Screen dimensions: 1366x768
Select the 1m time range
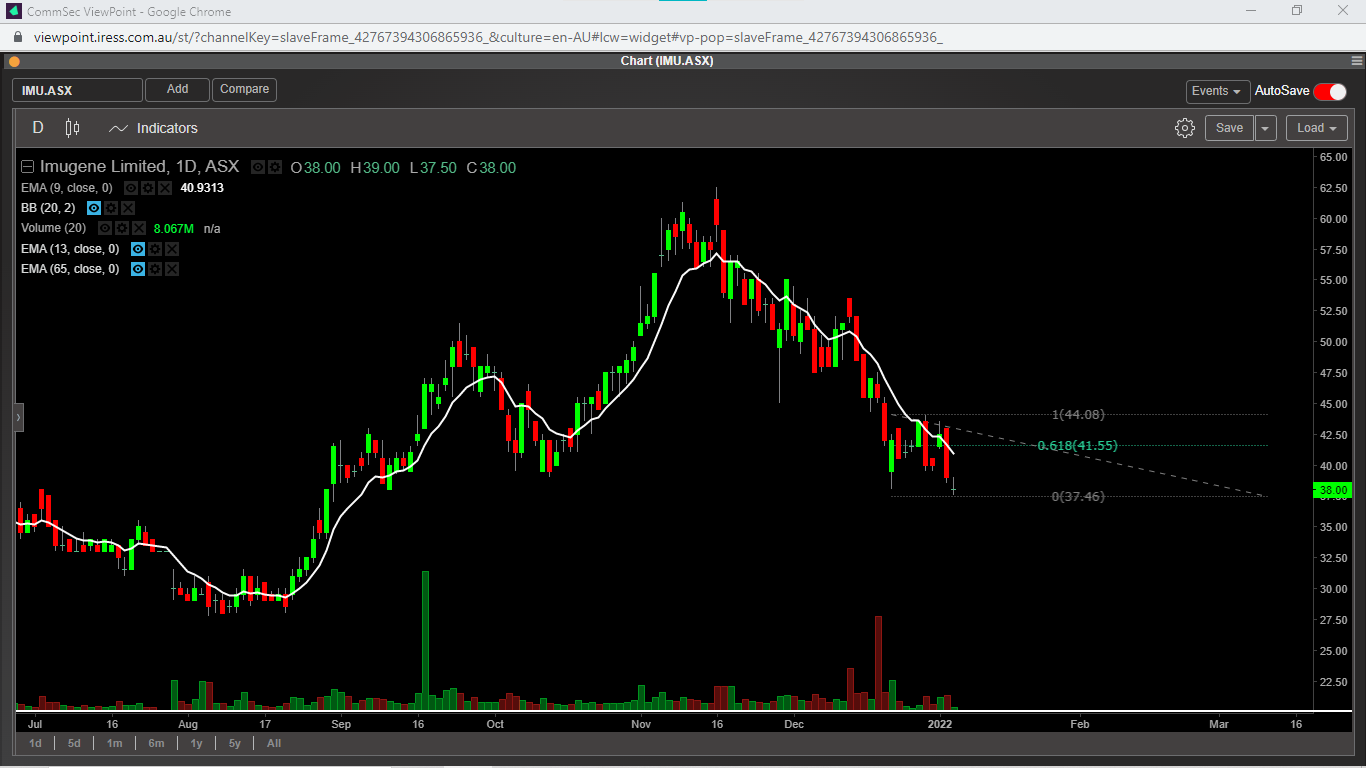point(114,743)
